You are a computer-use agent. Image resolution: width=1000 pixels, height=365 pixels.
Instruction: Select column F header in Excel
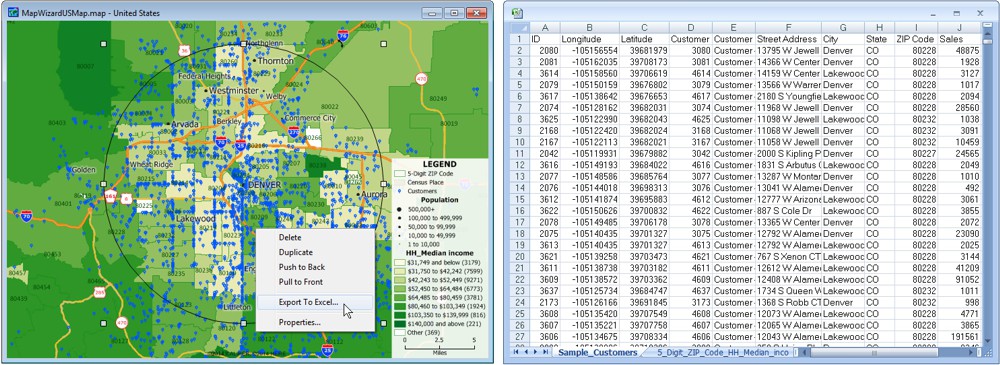click(788, 27)
